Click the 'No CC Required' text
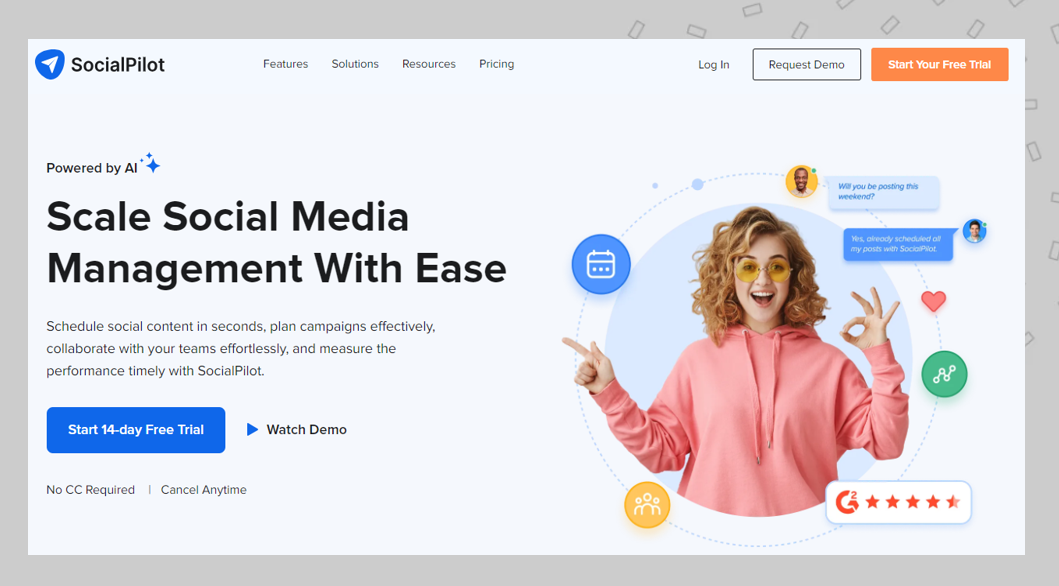The height and width of the screenshot is (586, 1059). [x=91, y=490]
